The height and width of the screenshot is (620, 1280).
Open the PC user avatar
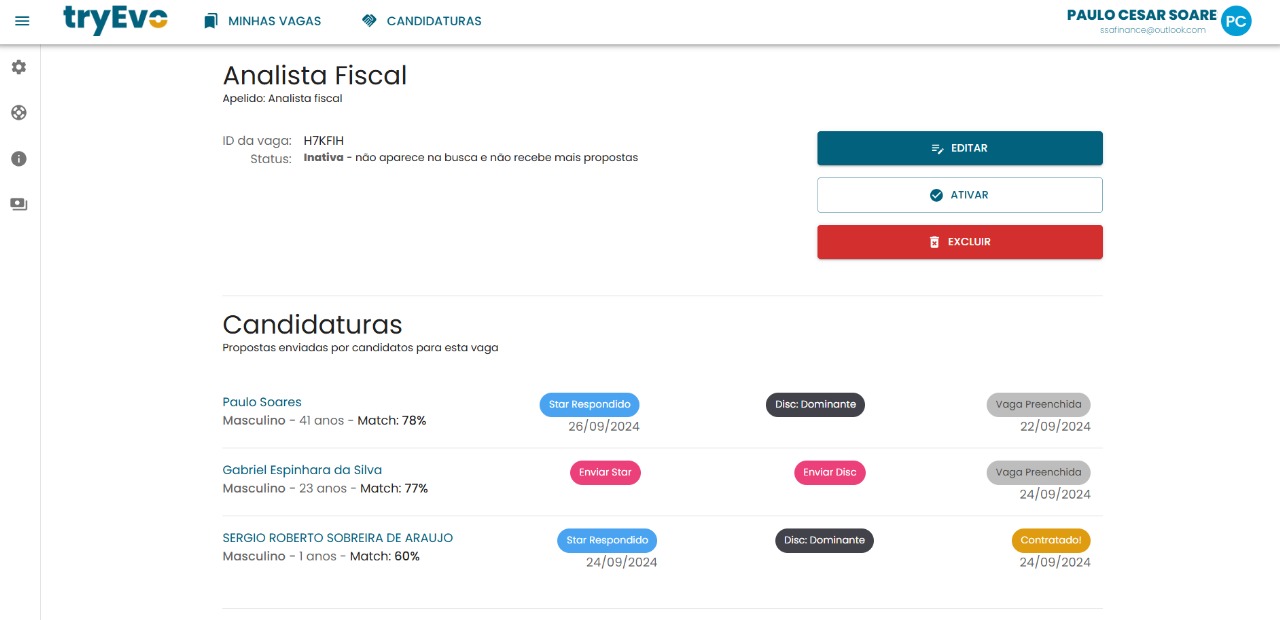coord(1236,21)
